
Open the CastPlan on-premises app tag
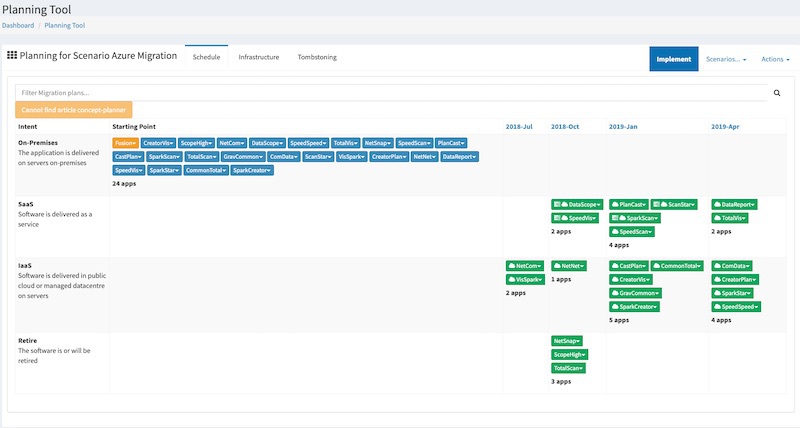click(x=128, y=157)
